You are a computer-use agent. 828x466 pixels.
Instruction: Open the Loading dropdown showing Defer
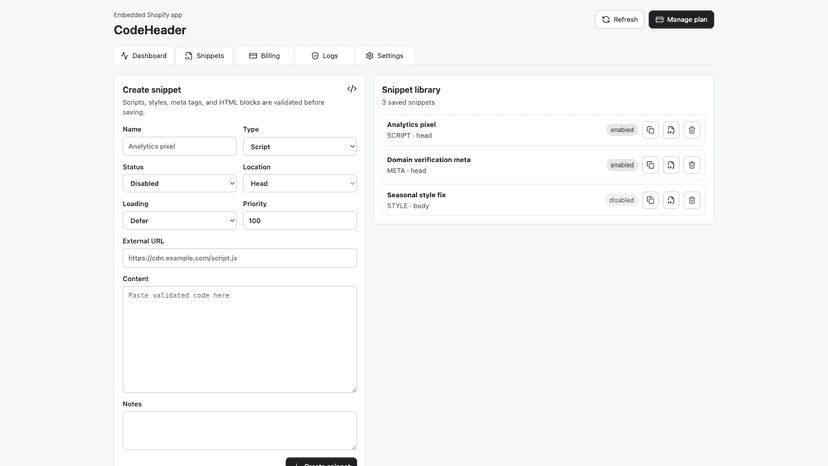[x=180, y=220]
